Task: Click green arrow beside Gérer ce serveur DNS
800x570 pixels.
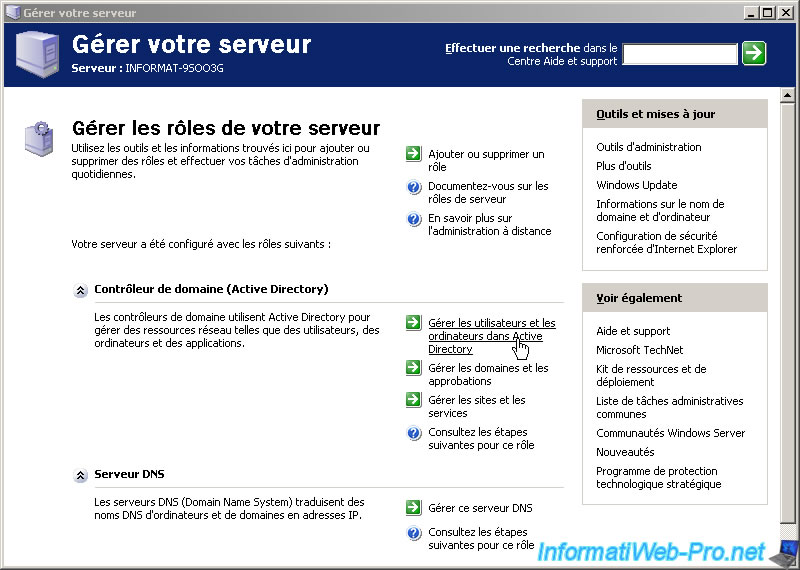Action: 414,508
